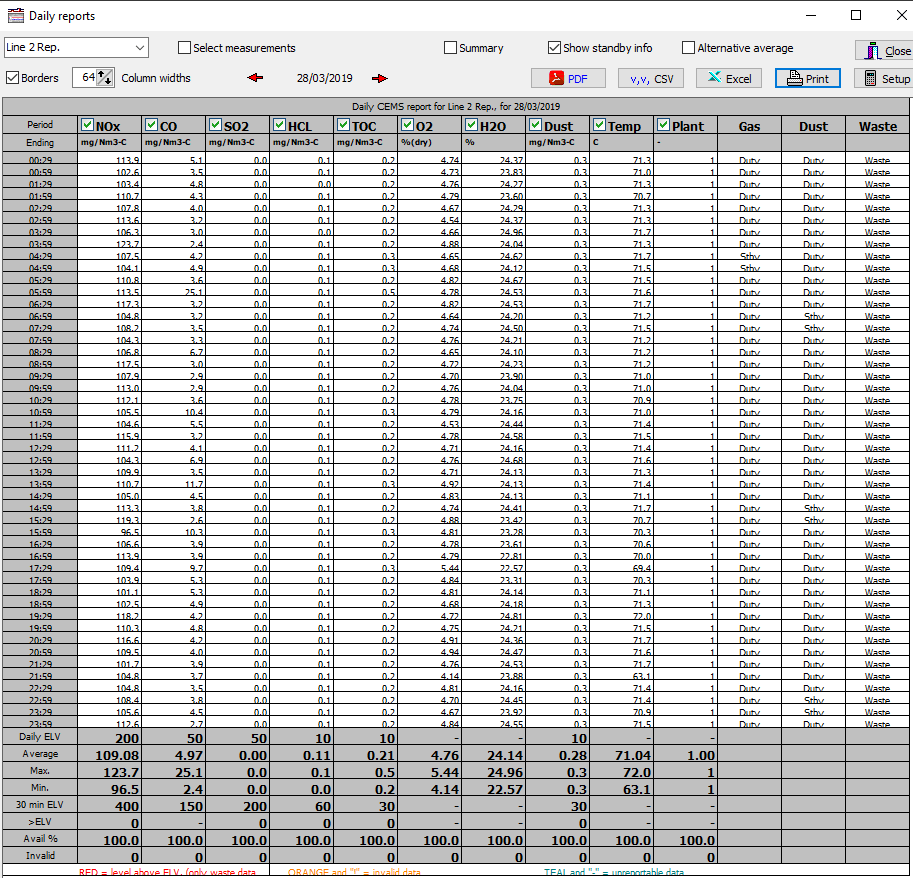Adjust column widths spinner arrows
This screenshot has width=913, height=878.
point(105,78)
